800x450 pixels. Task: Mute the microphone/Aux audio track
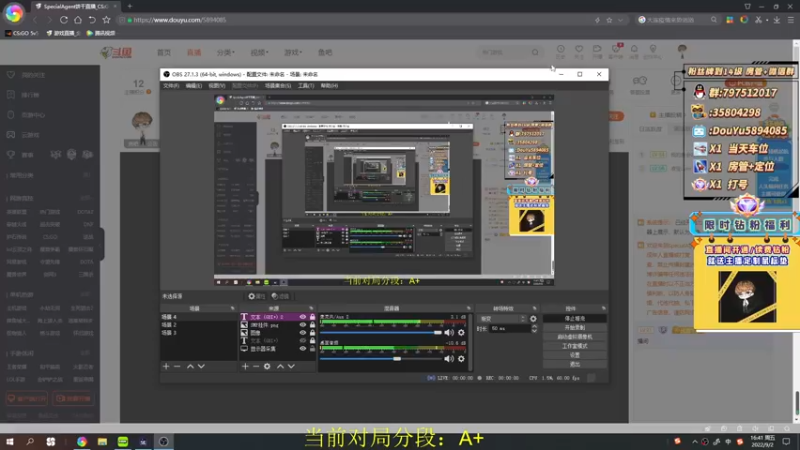pos(449,333)
